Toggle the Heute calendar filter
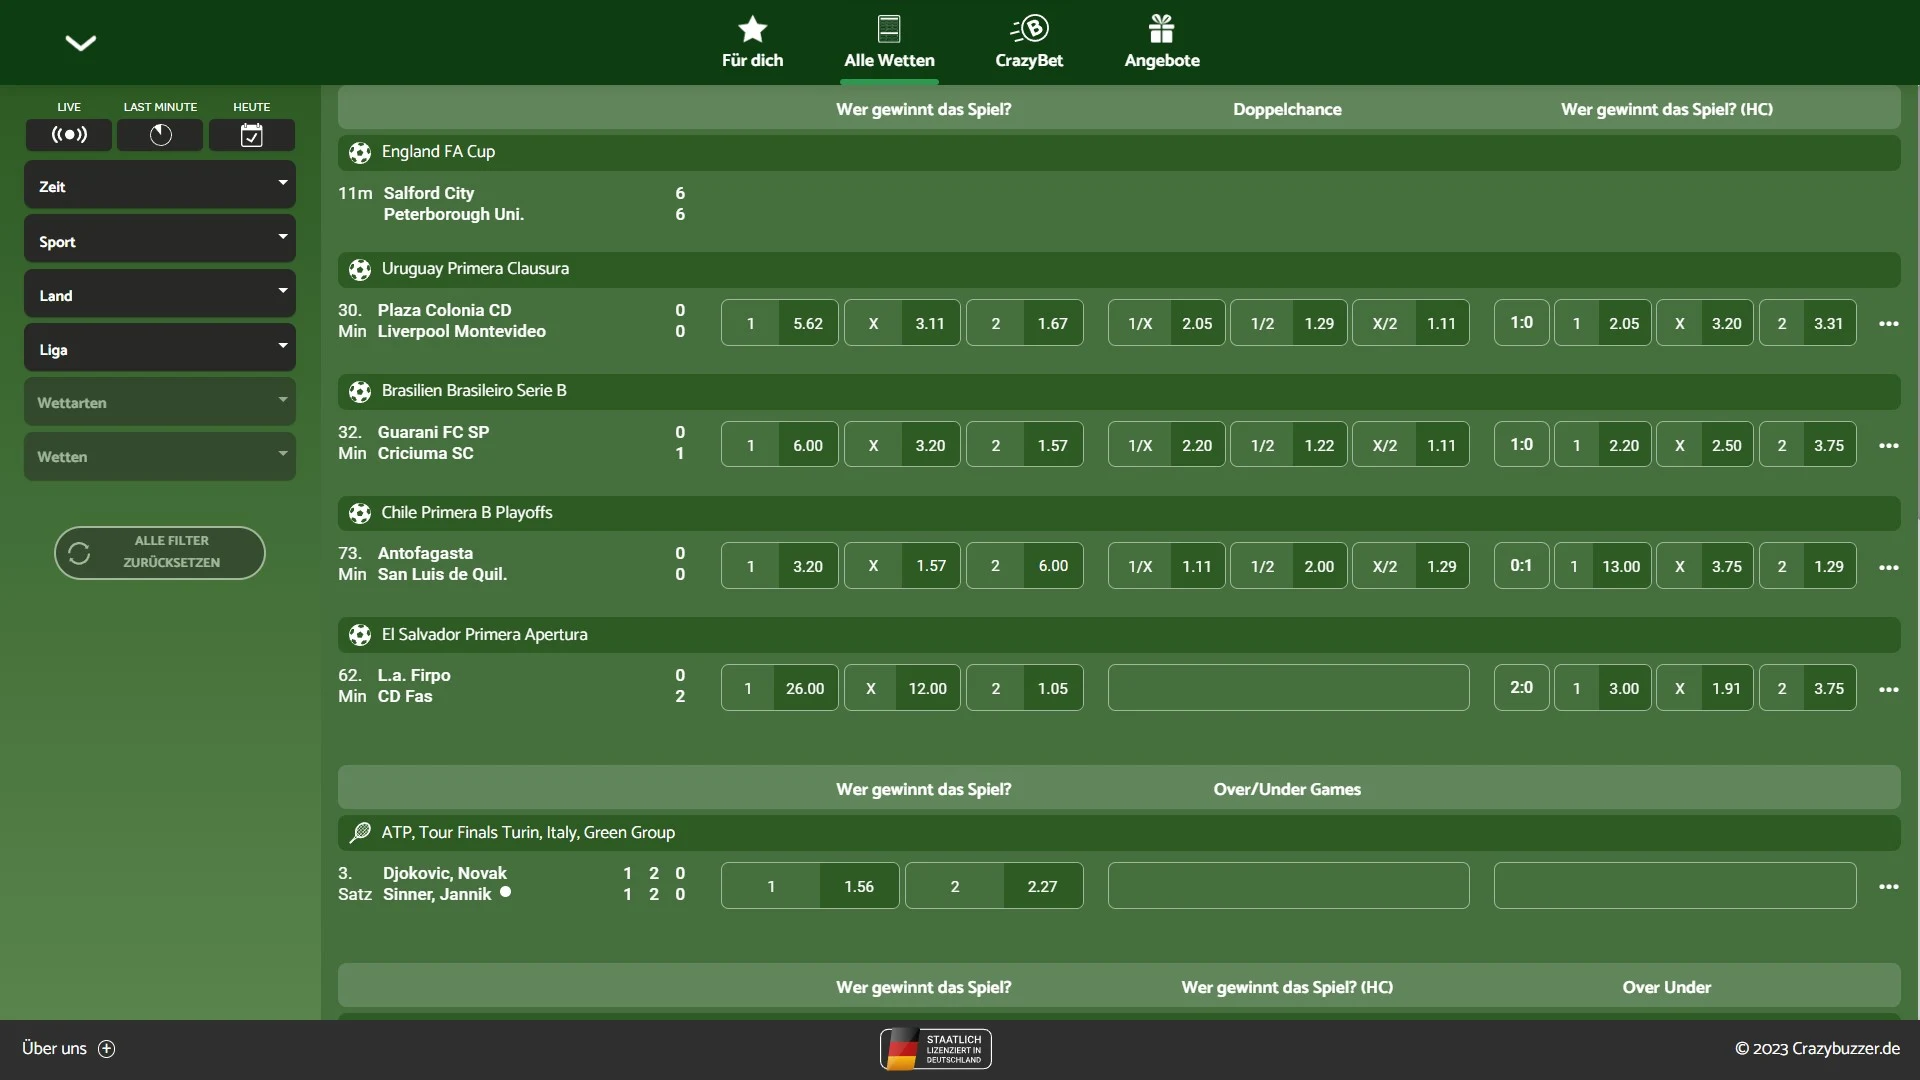Viewport: 1920px width, 1080px height. [252, 134]
